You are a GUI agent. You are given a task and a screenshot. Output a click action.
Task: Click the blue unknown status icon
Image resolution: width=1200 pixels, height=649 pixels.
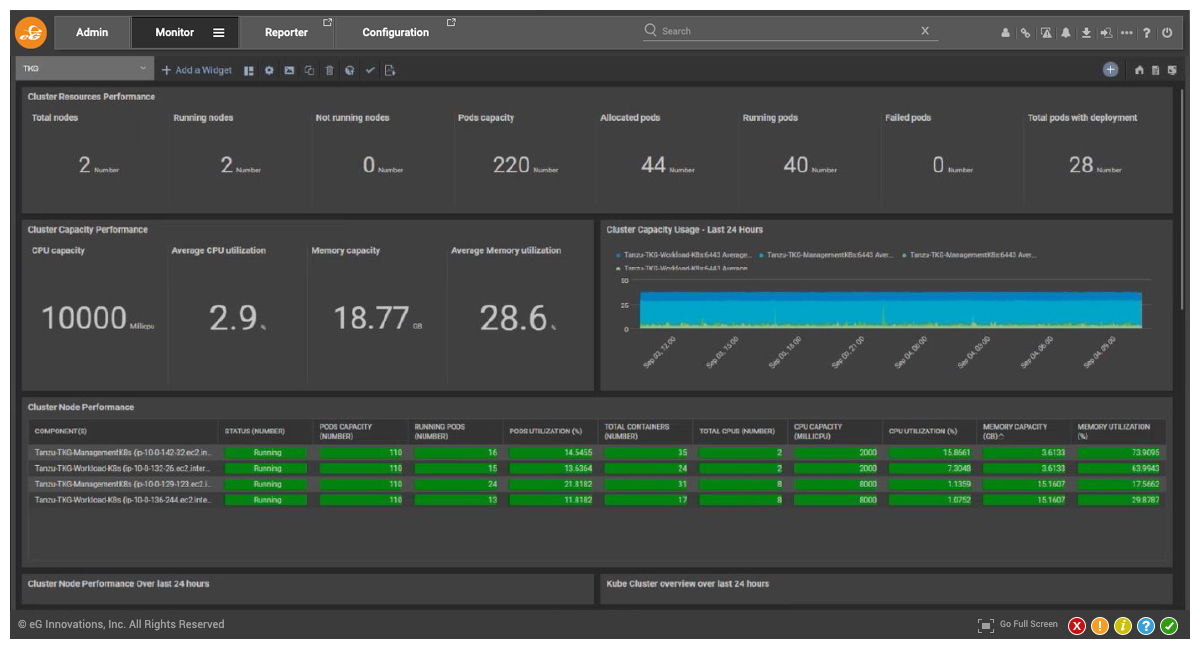pos(1146,626)
